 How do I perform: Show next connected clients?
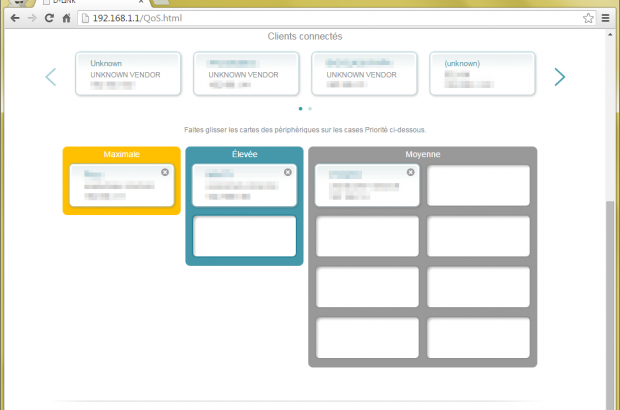pyautogui.click(x=560, y=77)
